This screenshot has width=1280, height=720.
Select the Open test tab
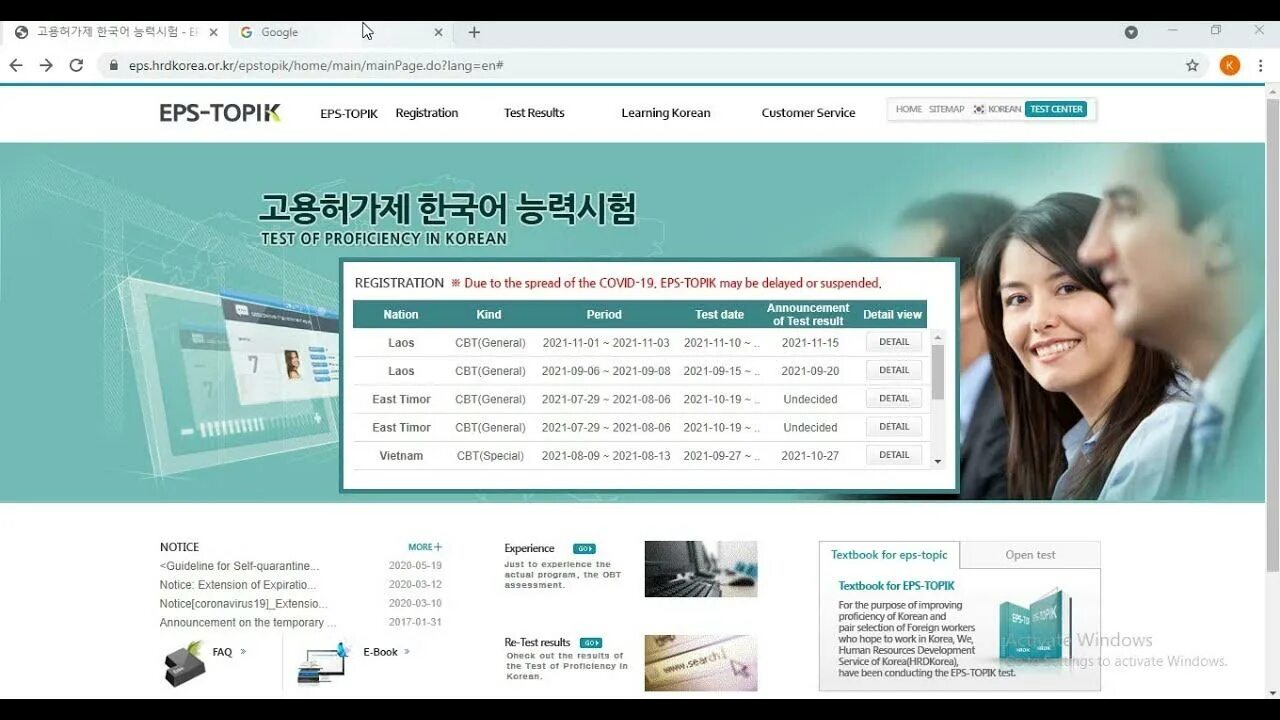pyautogui.click(x=1030, y=555)
